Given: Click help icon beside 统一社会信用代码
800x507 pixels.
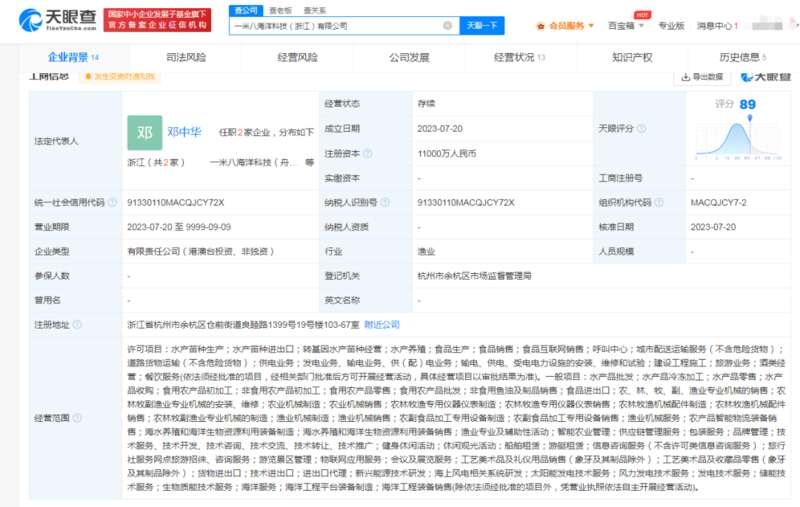Looking at the screenshot, I should click(112, 202).
